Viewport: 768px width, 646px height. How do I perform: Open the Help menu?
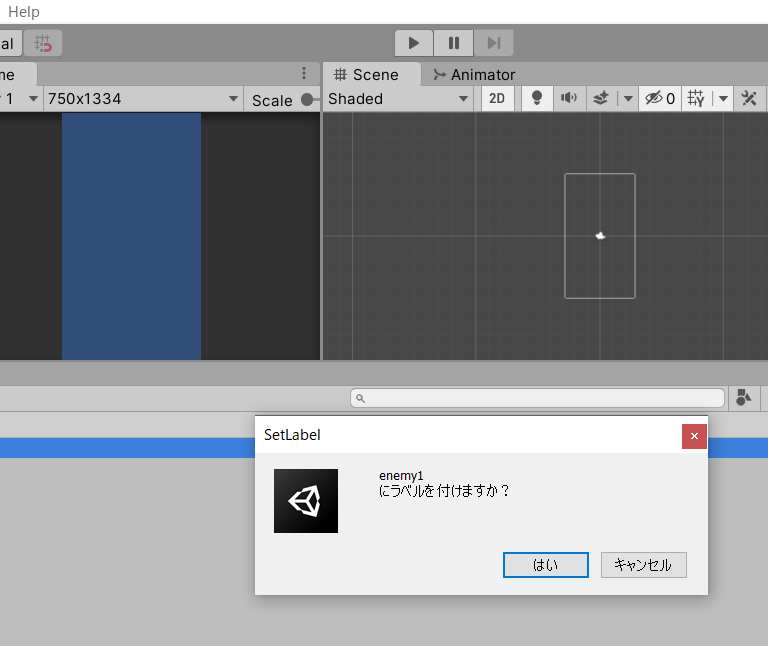24,12
